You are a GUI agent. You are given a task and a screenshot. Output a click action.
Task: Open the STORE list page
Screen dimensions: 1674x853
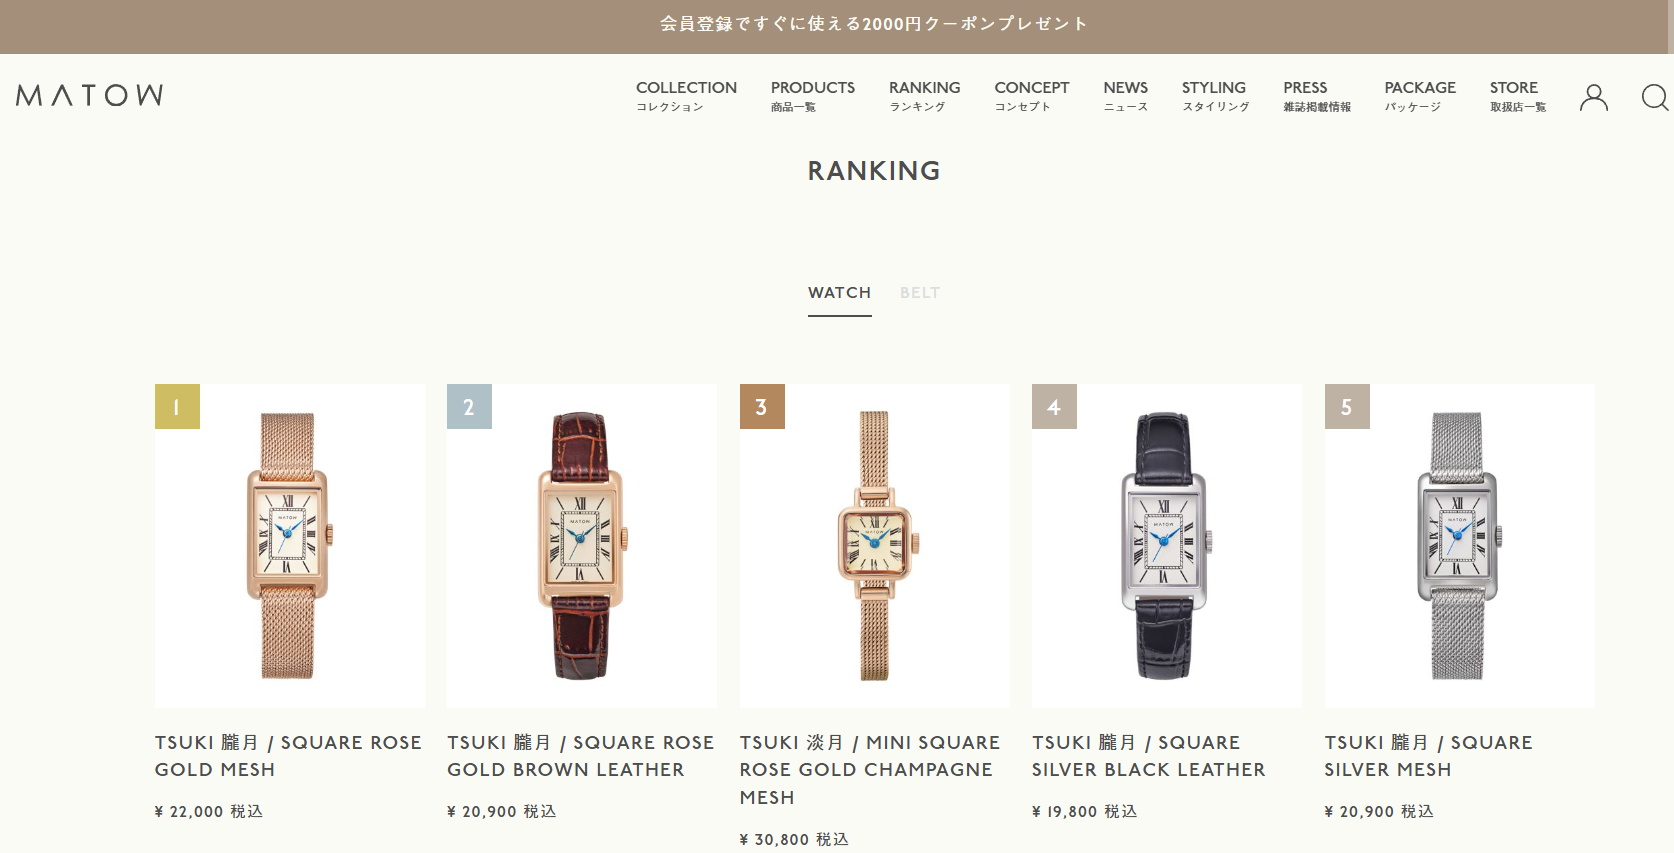[1517, 96]
